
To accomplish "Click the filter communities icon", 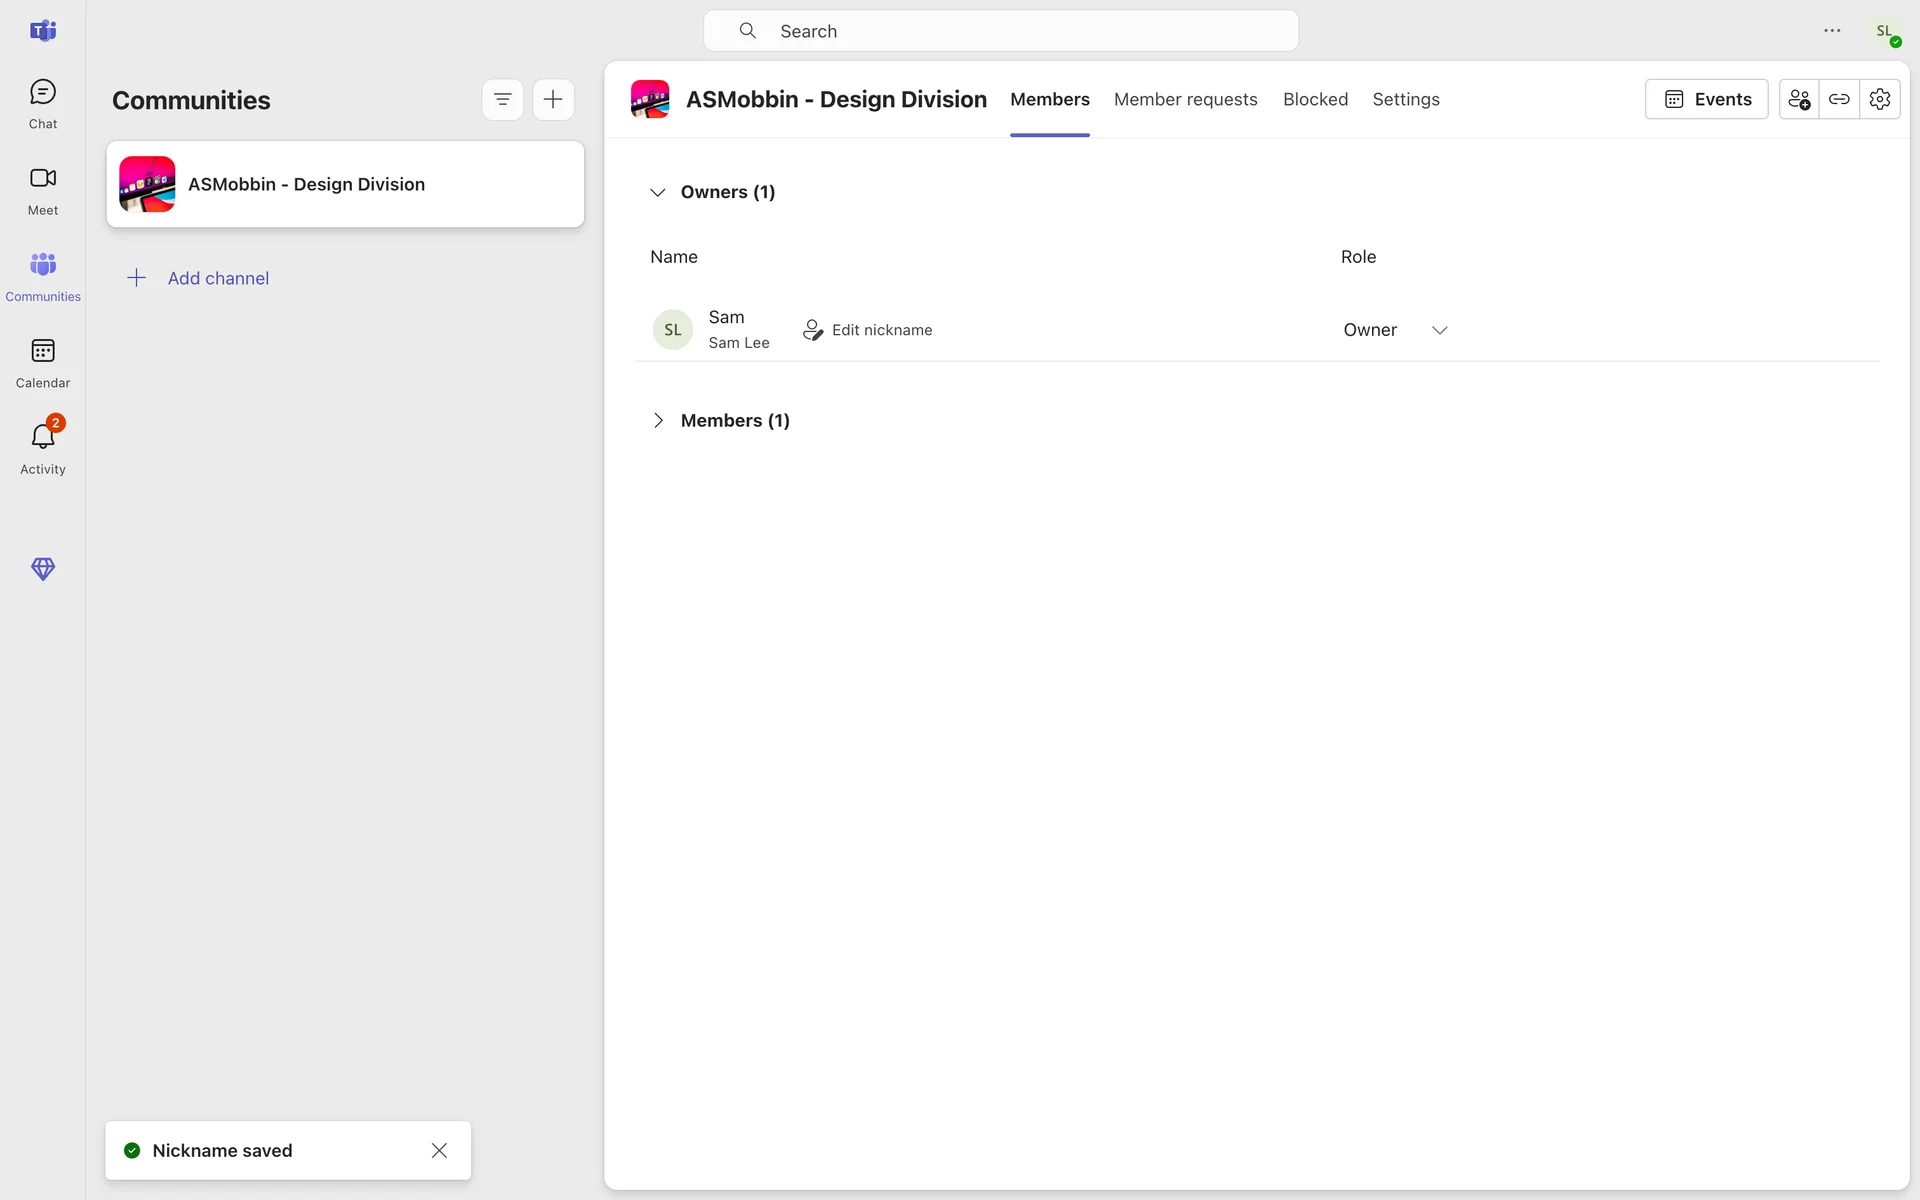I will pos(502,99).
